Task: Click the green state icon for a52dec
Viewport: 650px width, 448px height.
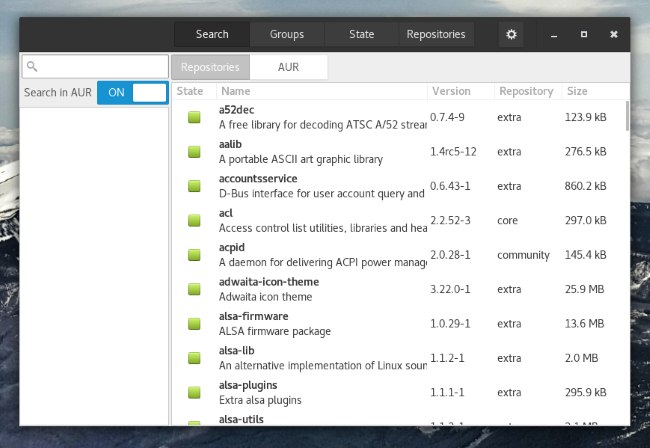Action: 194,117
